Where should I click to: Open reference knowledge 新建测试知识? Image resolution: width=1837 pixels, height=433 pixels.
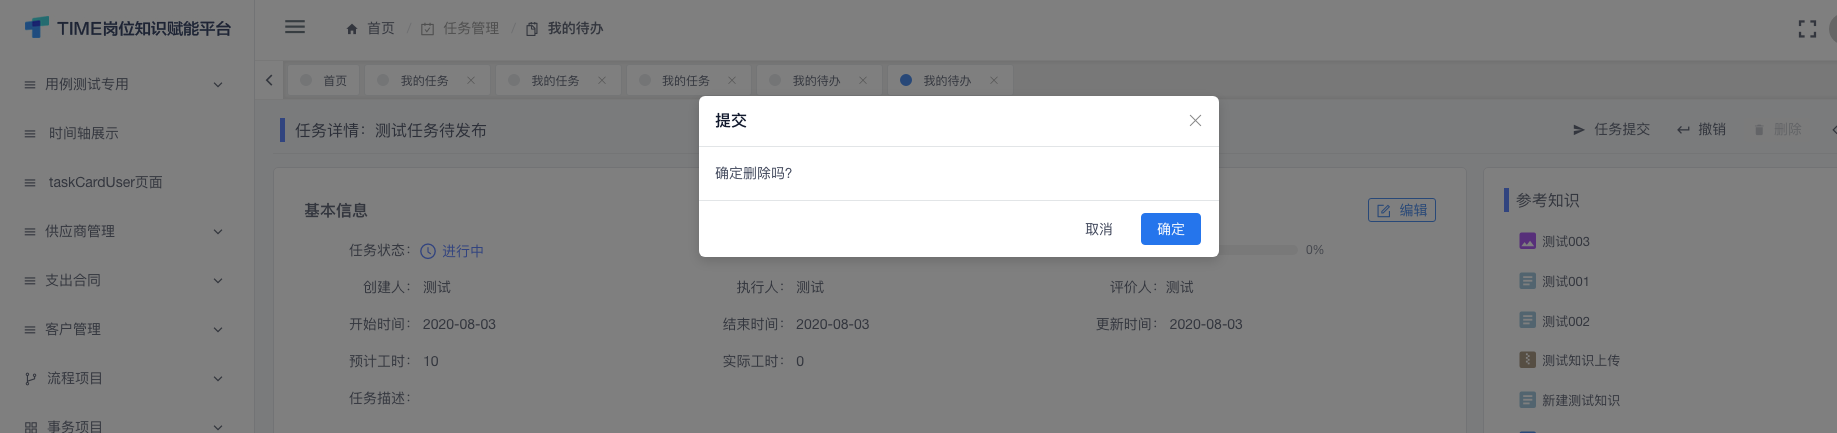tap(1580, 400)
